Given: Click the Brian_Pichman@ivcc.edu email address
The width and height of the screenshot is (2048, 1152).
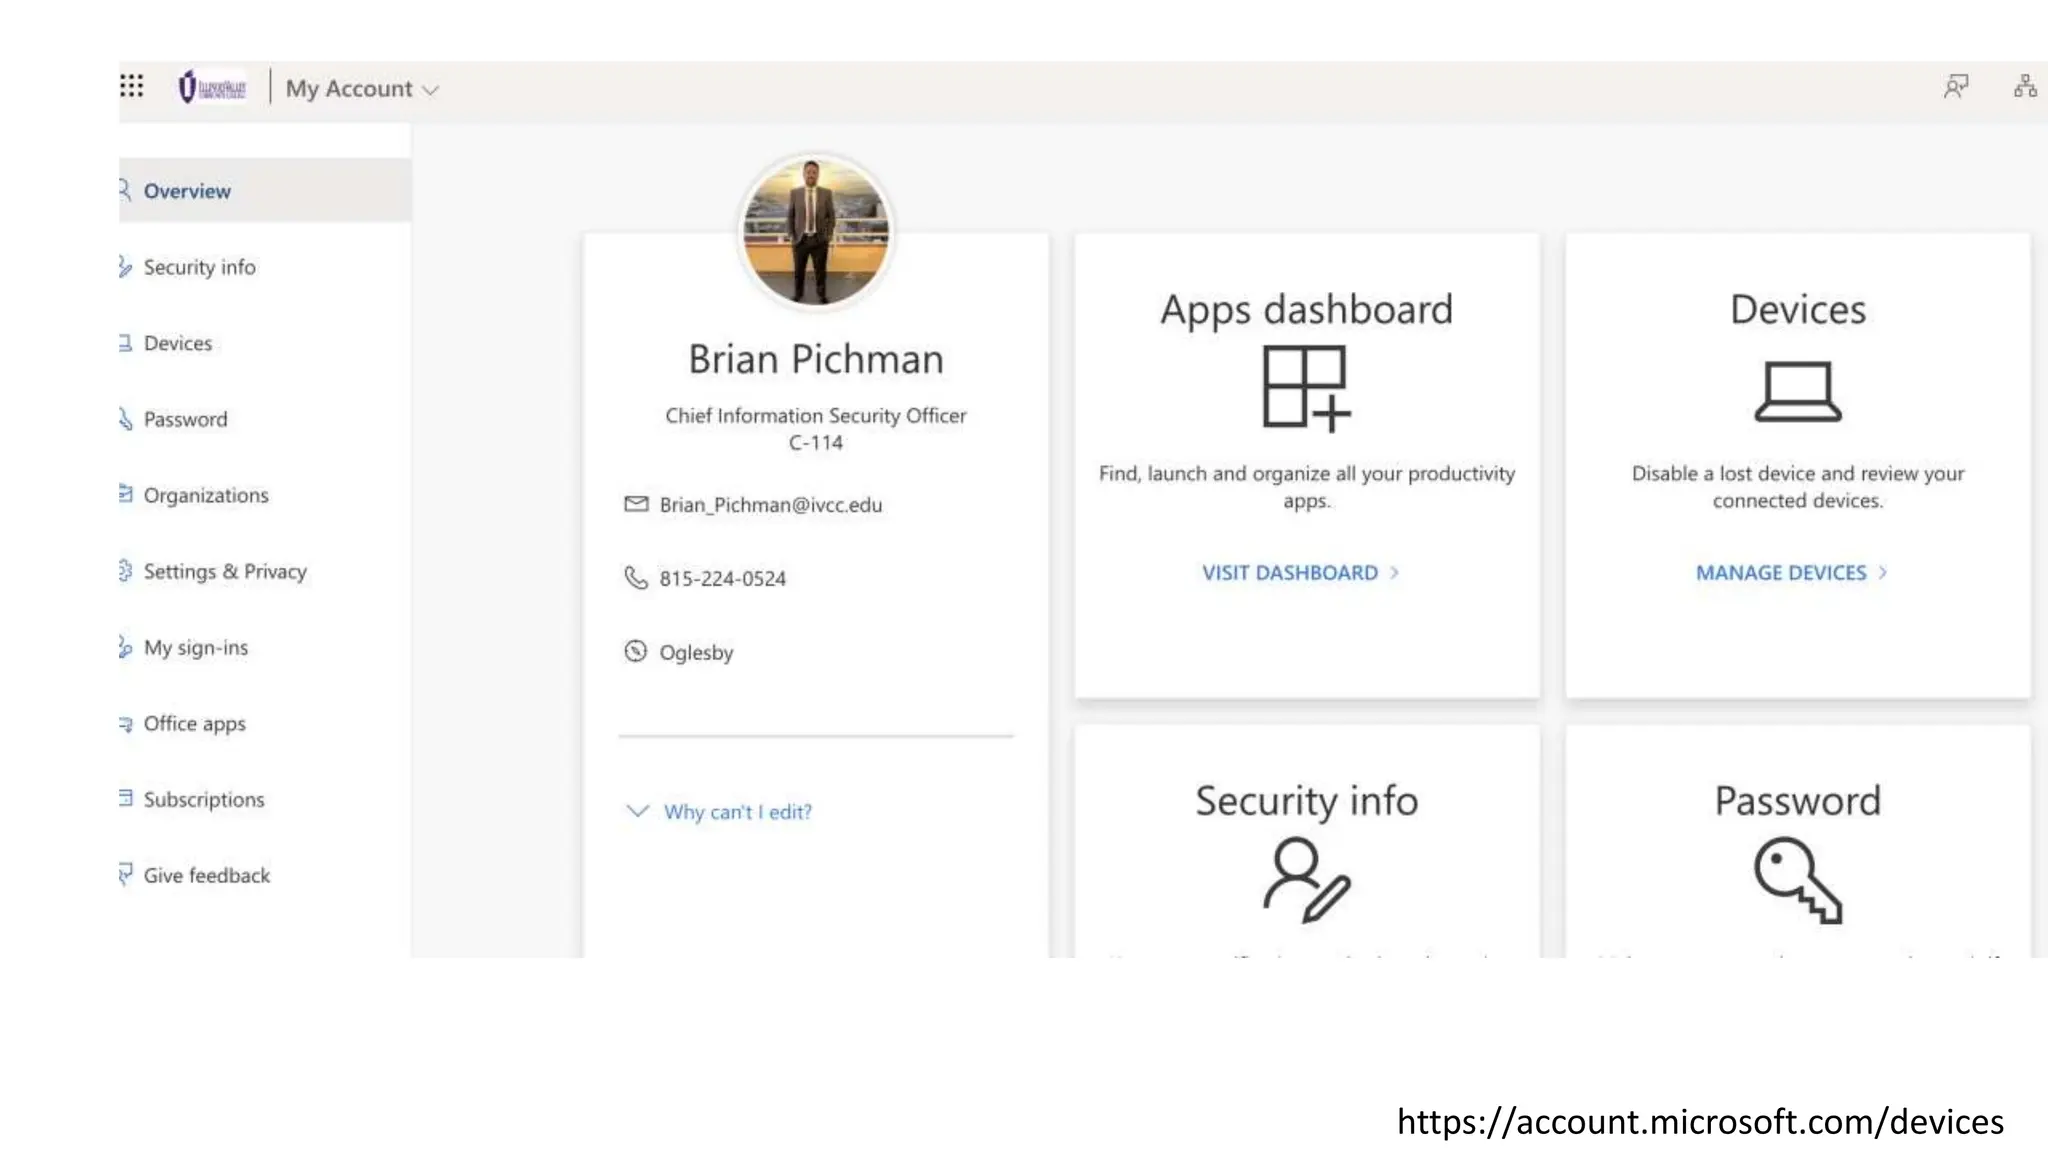Looking at the screenshot, I should [771, 505].
